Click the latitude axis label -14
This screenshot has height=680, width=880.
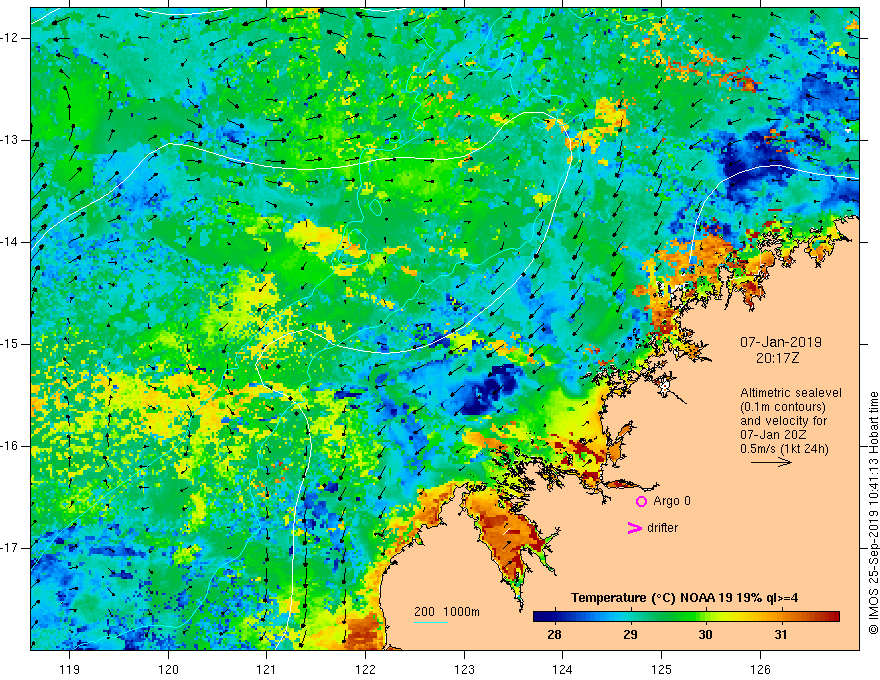(10, 242)
